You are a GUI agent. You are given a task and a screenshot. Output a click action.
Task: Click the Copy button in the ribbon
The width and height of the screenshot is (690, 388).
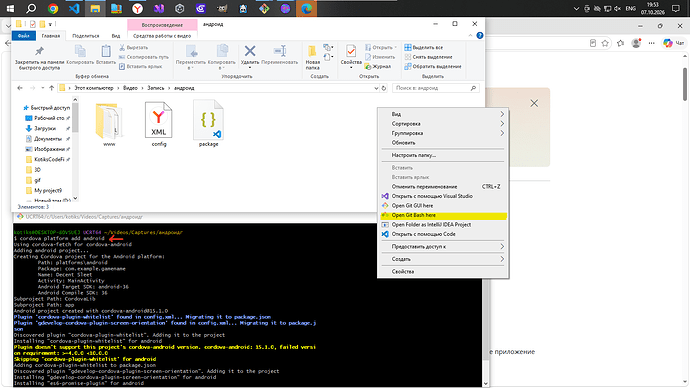(x=80, y=55)
